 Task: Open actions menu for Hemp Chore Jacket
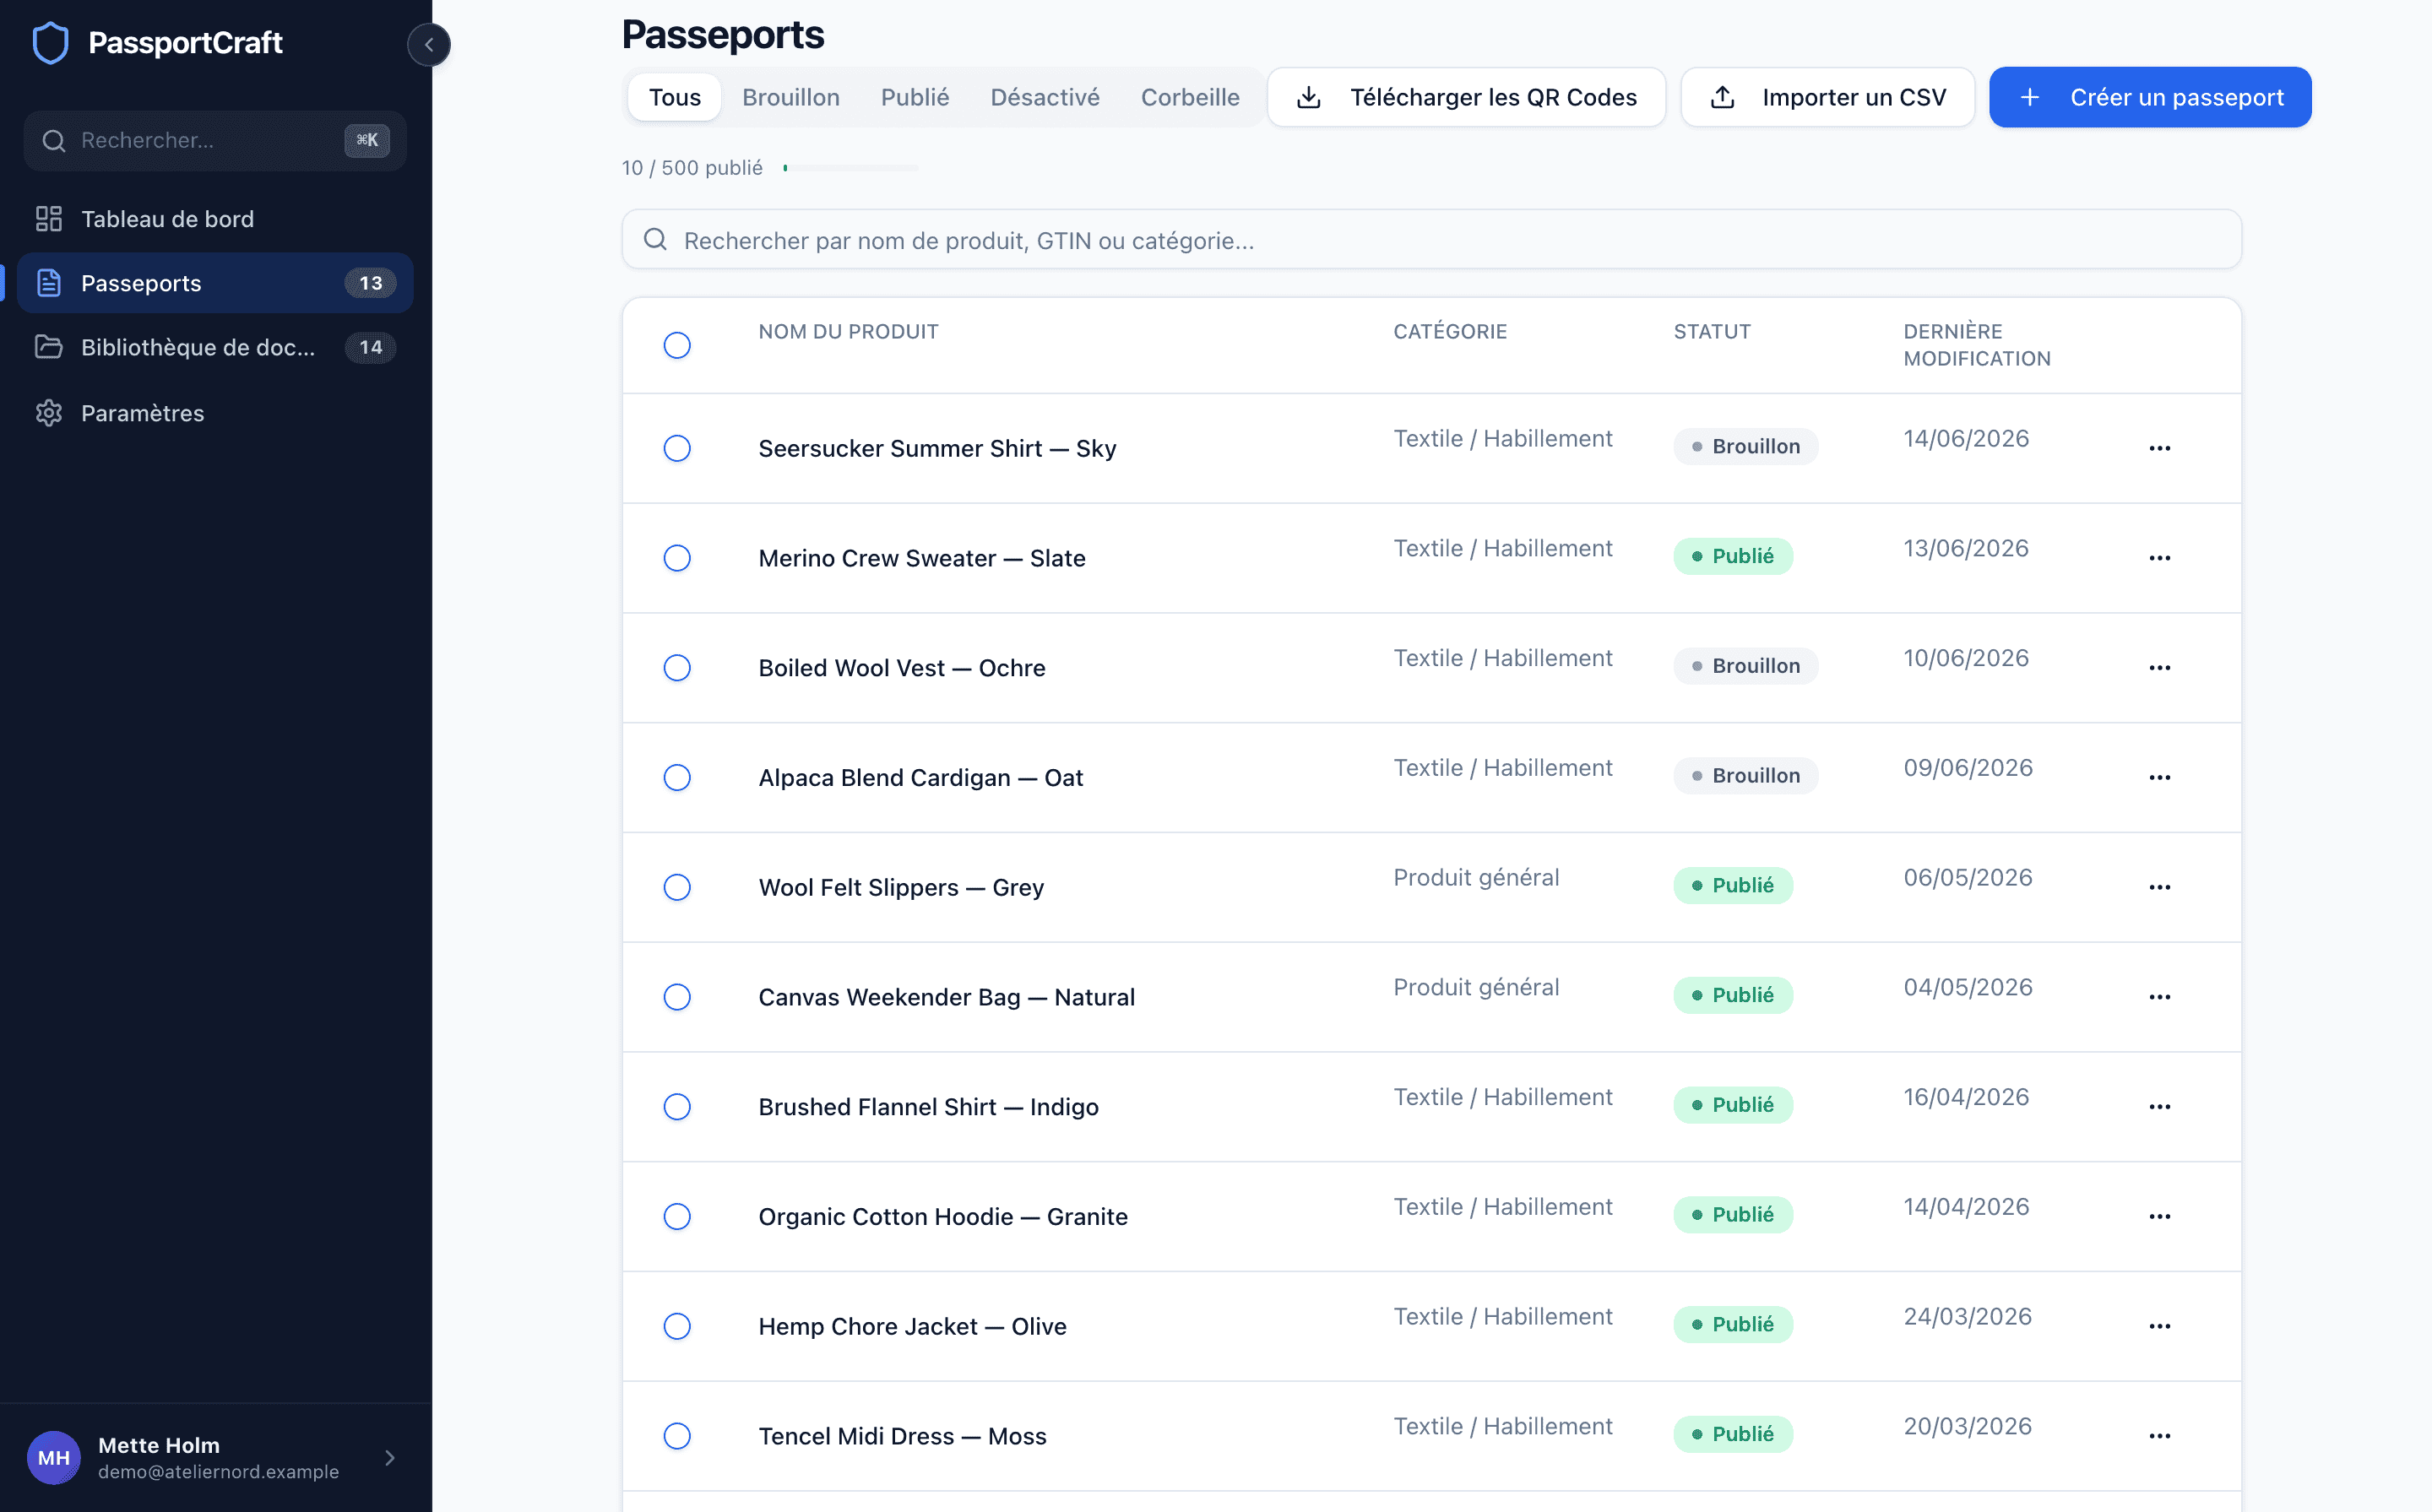point(2160,1326)
